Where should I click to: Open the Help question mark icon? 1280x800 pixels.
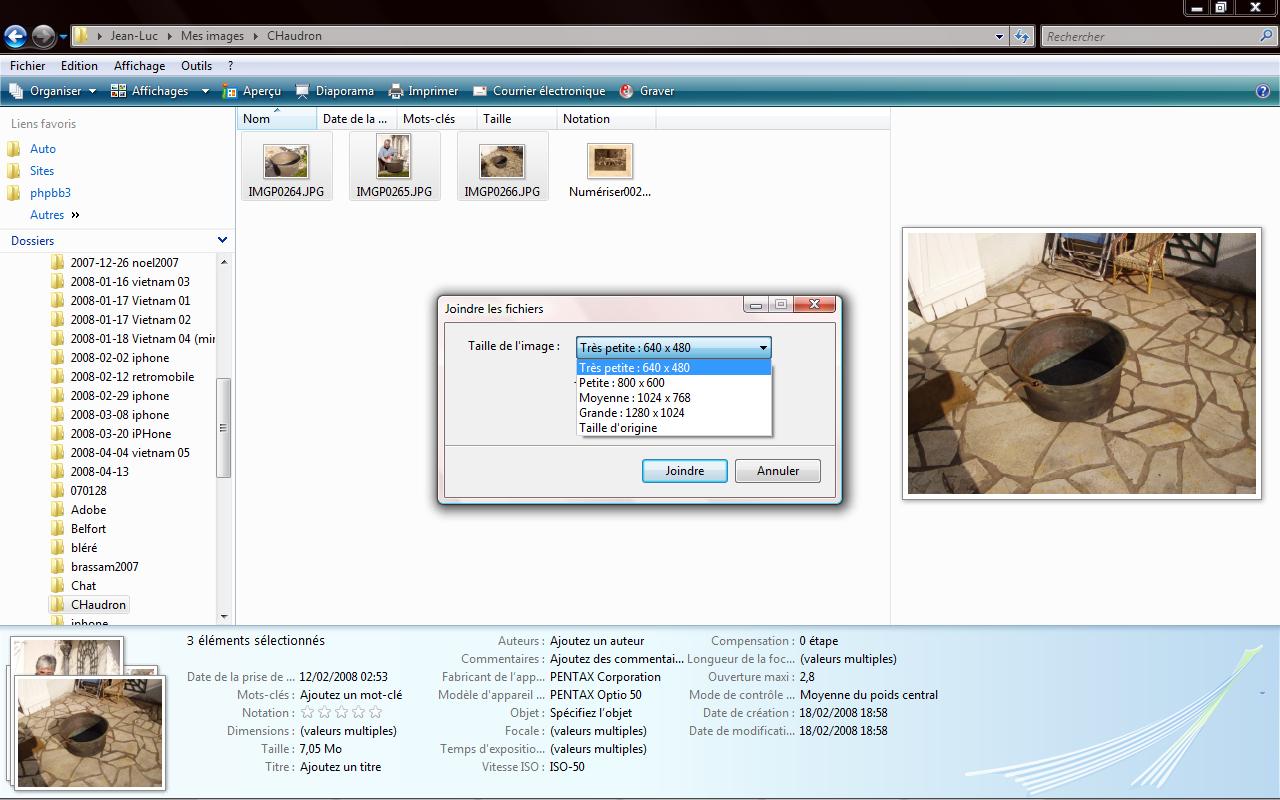(1262, 91)
